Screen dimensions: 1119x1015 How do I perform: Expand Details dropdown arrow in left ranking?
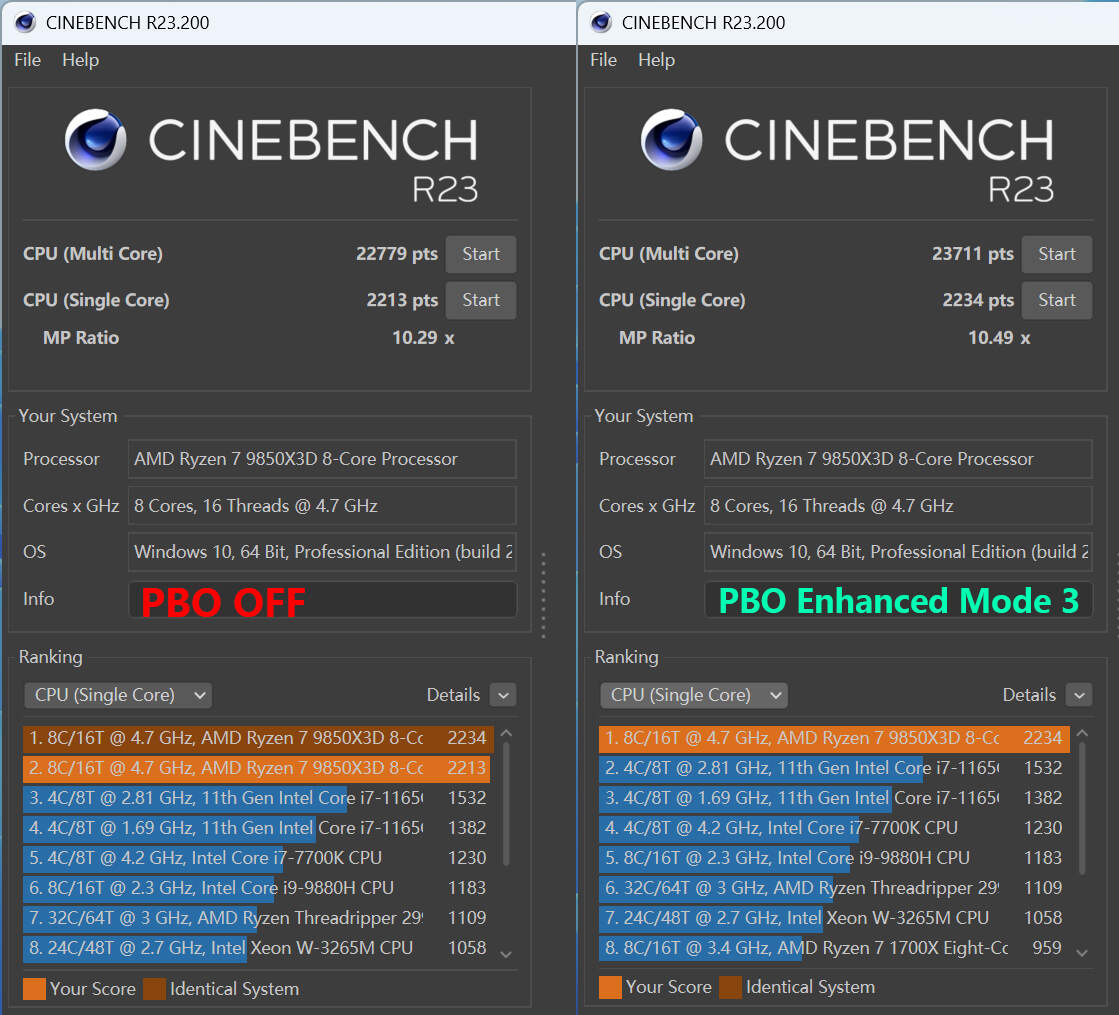pos(503,695)
